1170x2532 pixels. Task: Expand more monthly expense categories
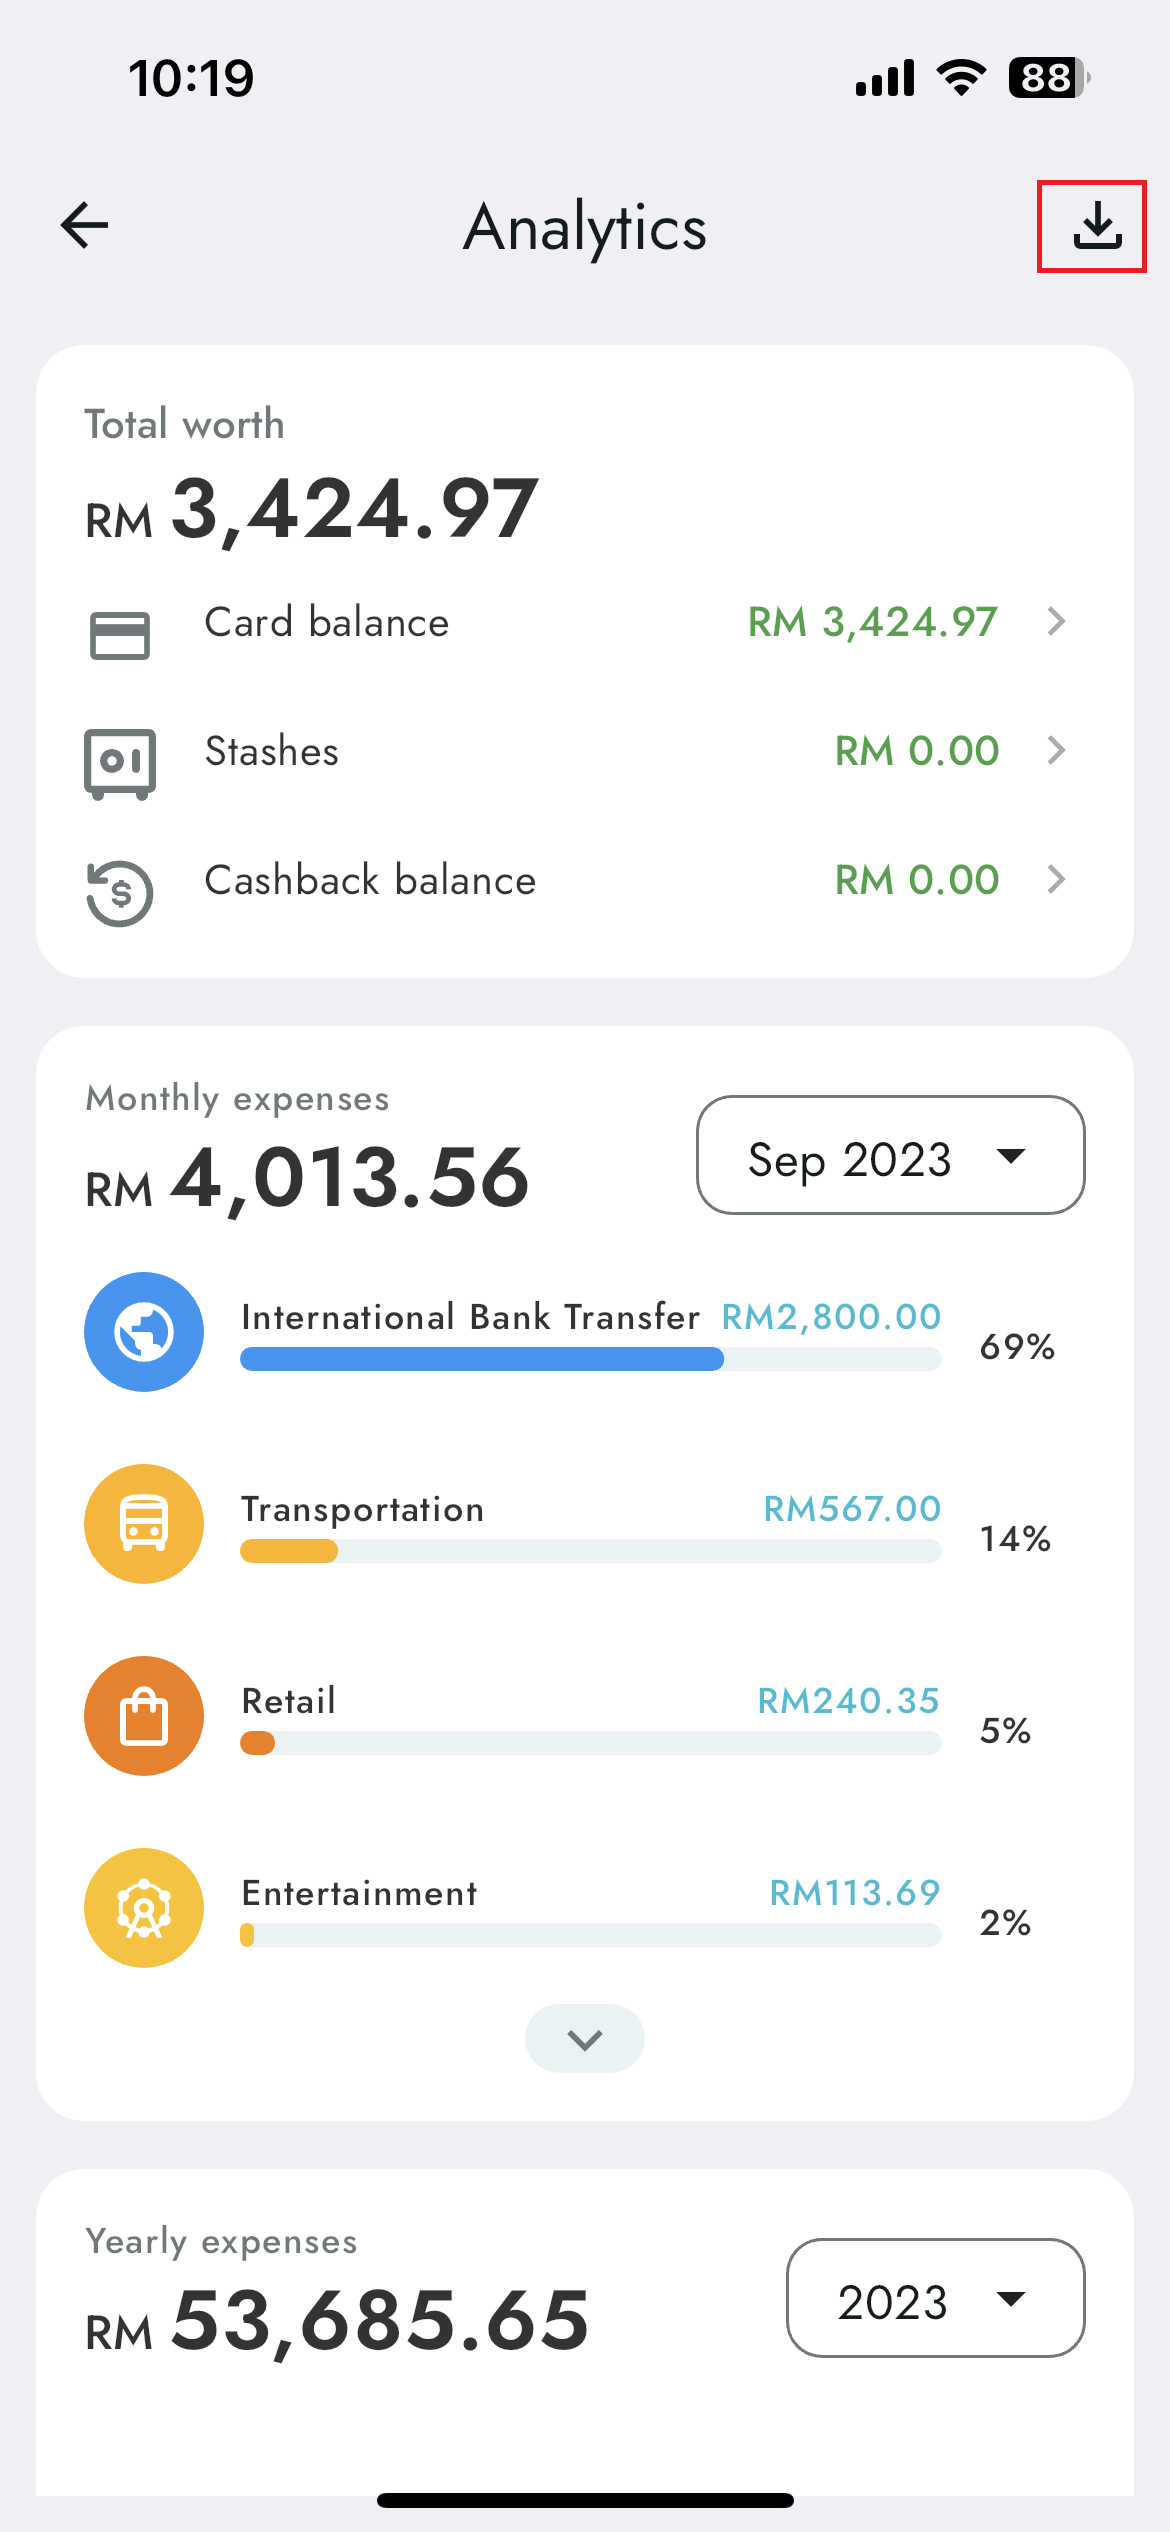(x=585, y=2038)
